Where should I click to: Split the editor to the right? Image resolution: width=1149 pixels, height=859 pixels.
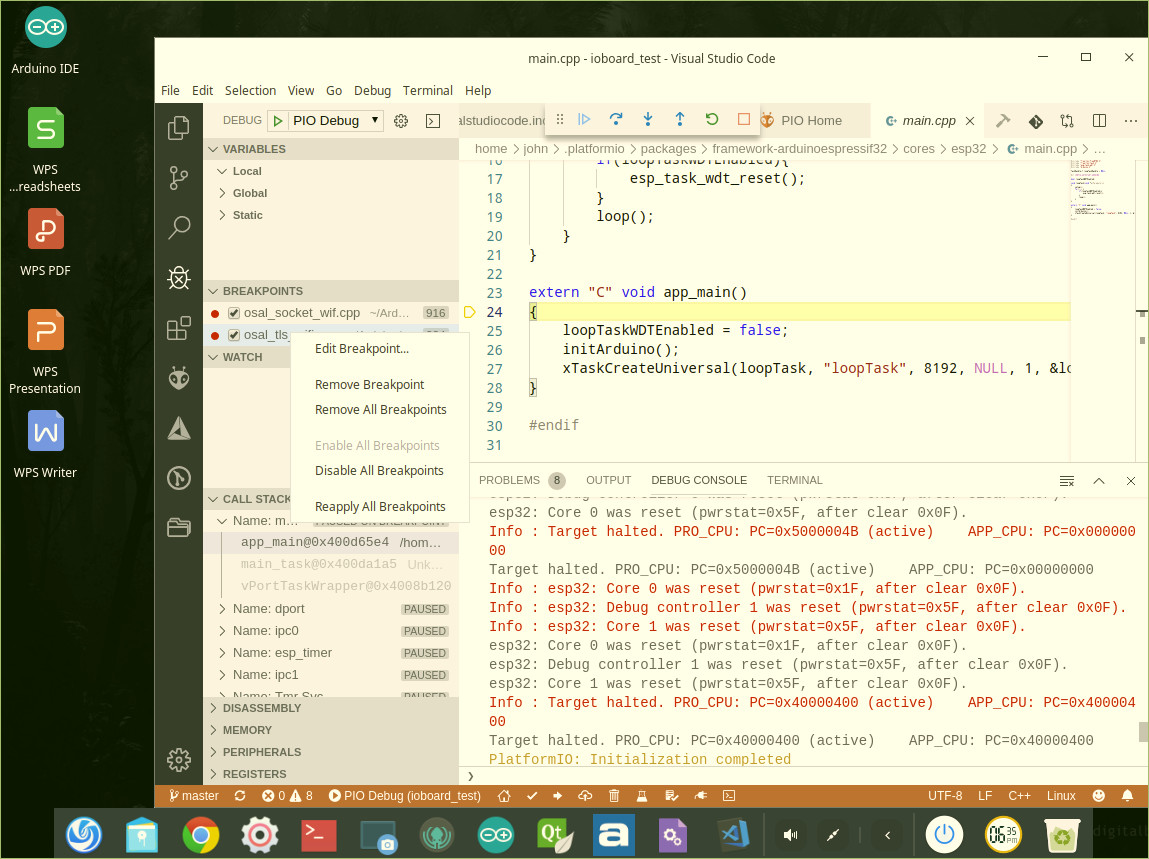pyautogui.click(x=1099, y=121)
